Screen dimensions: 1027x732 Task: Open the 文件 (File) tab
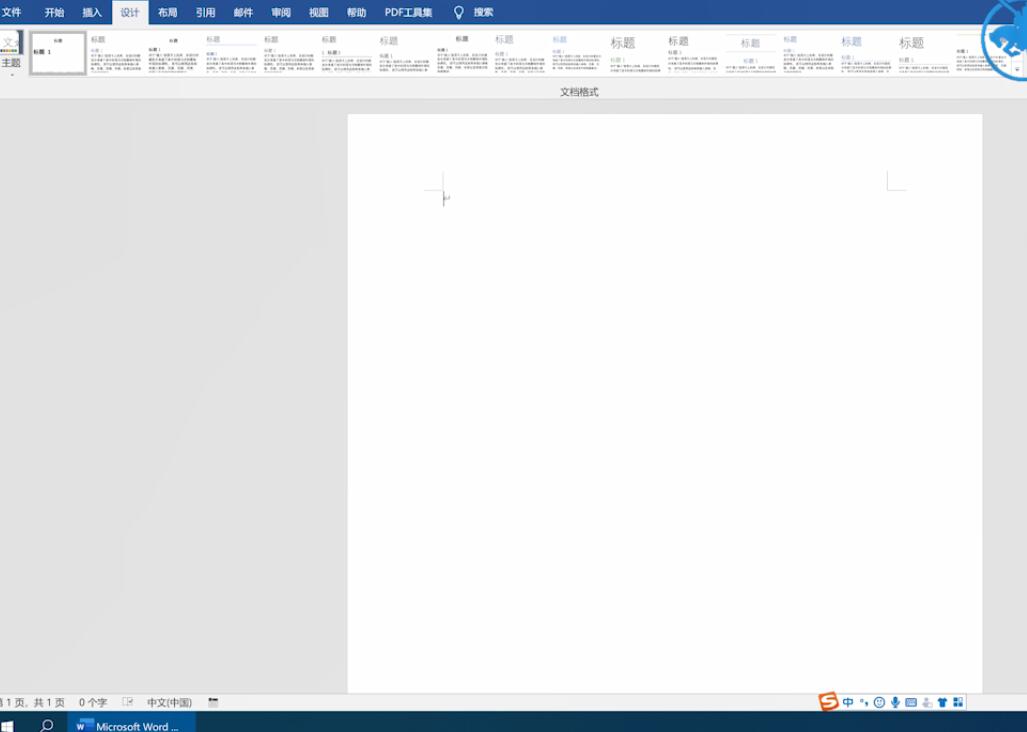point(11,12)
